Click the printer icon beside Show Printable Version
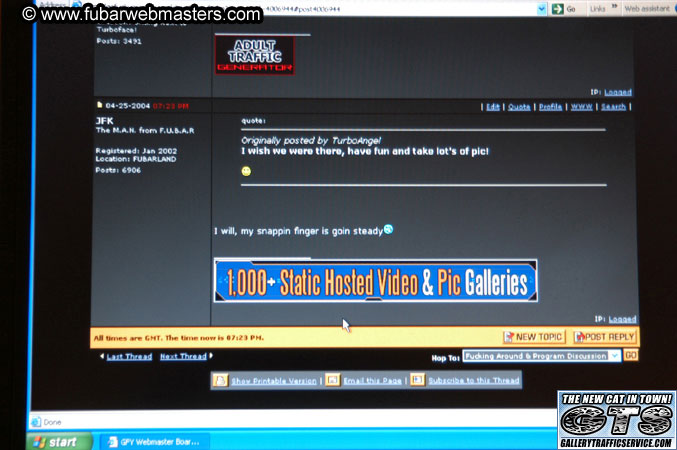 [x=218, y=380]
